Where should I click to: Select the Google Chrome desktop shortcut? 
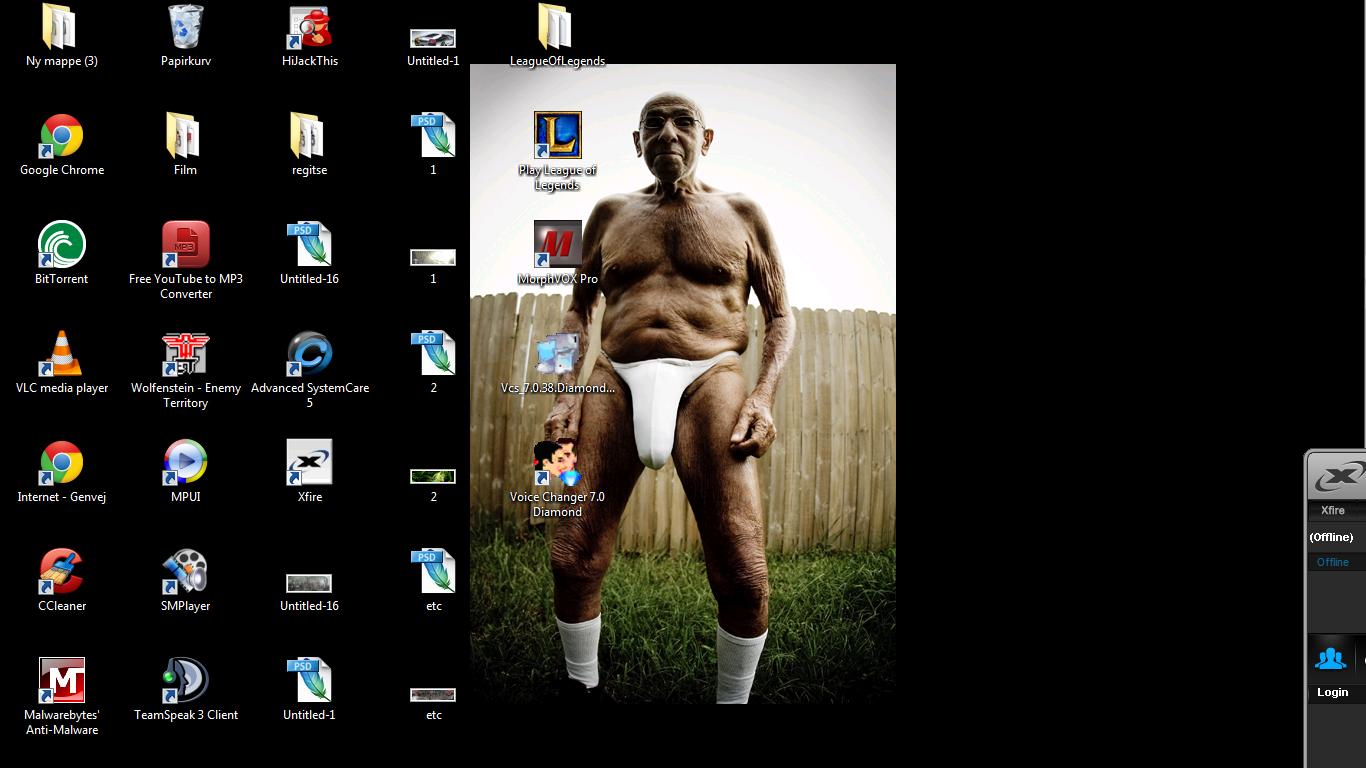coord(62,137)
